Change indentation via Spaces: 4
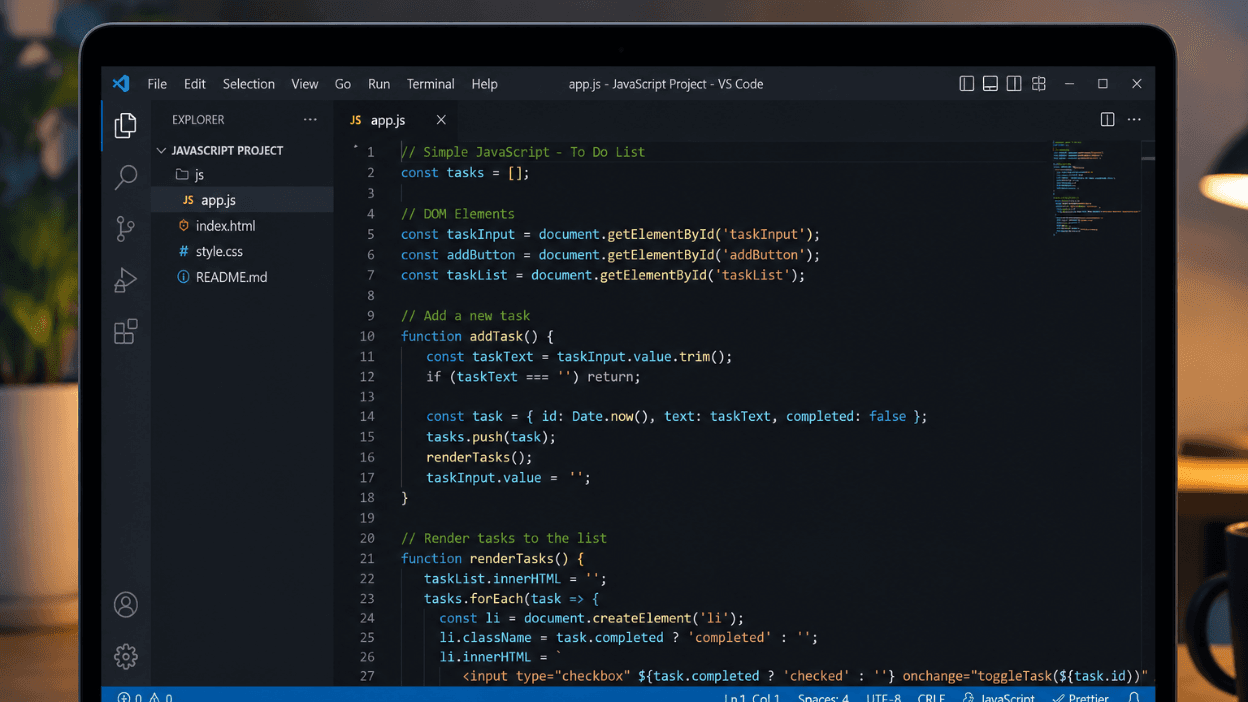This screenshot has width=1248, height=702. tap(823, 697)
